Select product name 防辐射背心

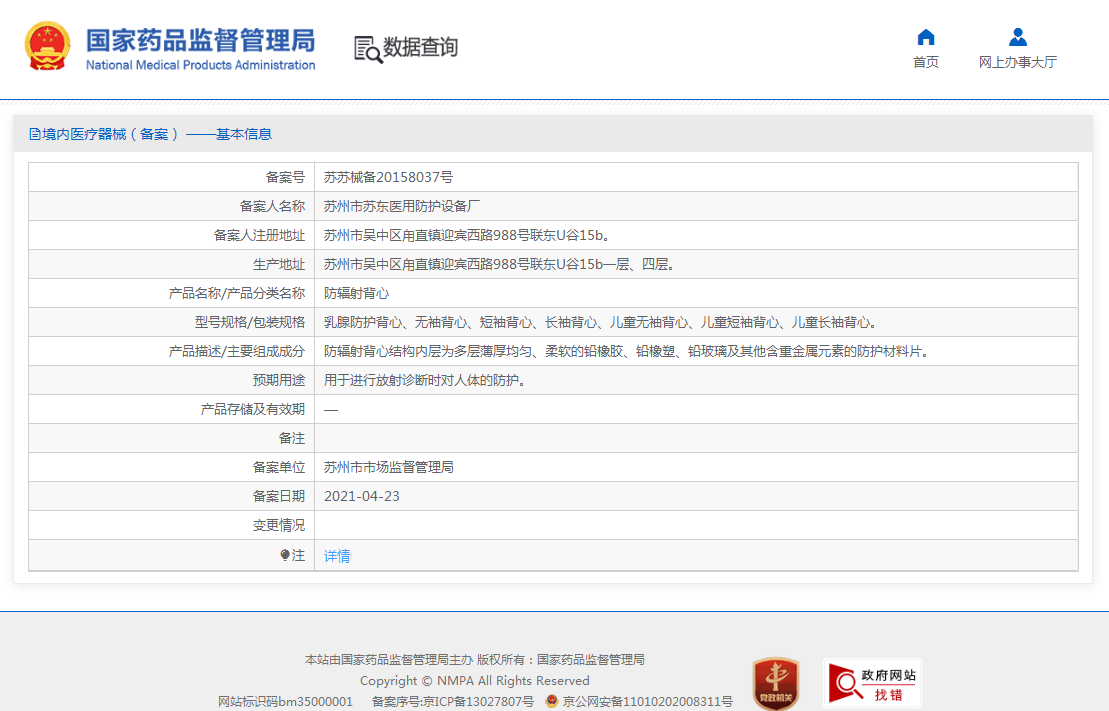coord(356,293)
